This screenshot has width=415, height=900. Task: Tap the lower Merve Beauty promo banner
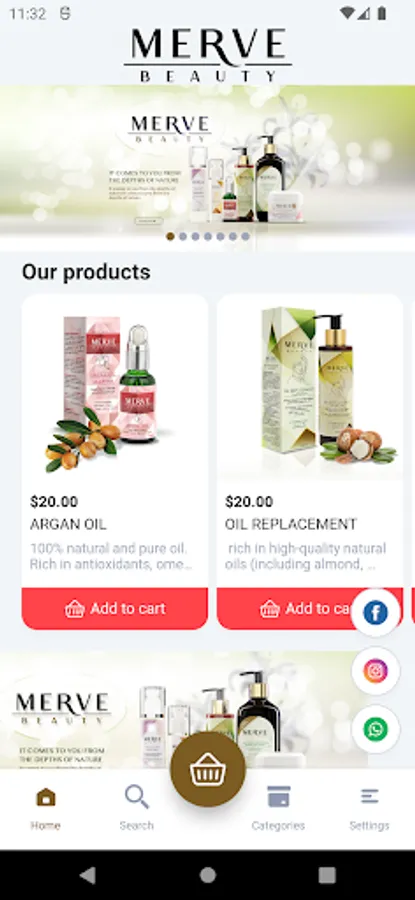pos(184,710)
